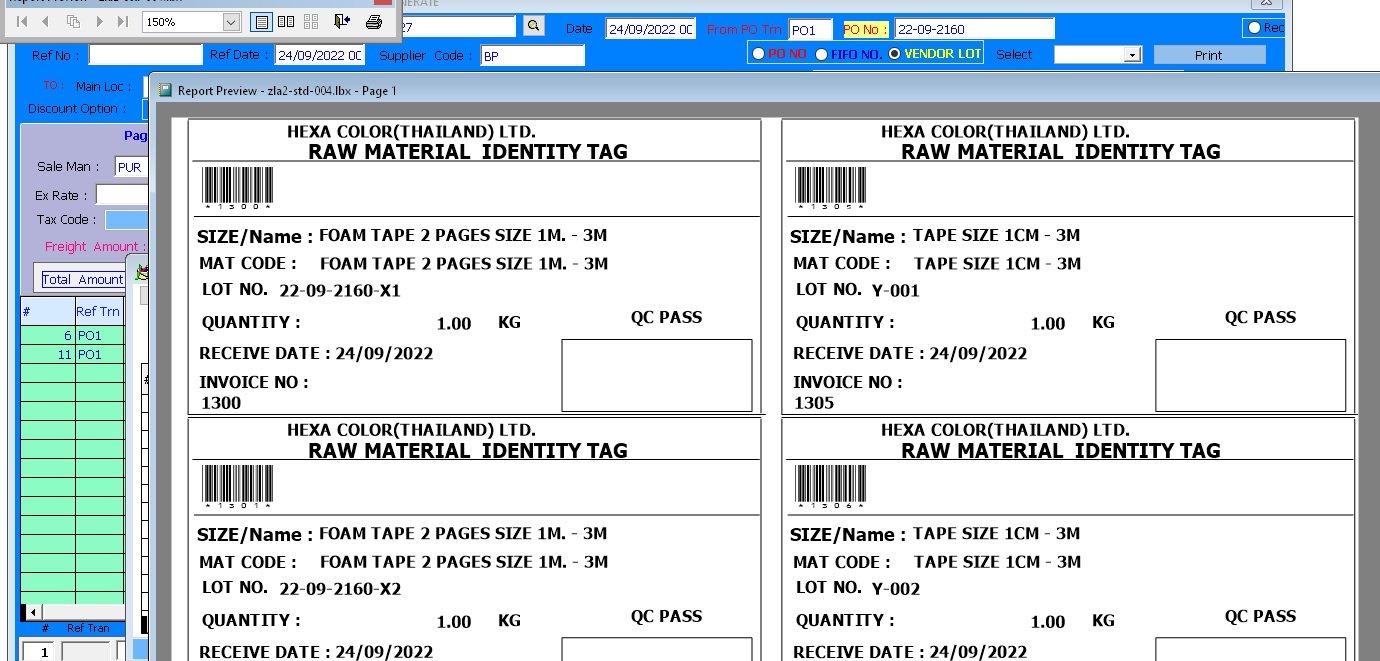Click the Total Amount button

coord(82,279)
